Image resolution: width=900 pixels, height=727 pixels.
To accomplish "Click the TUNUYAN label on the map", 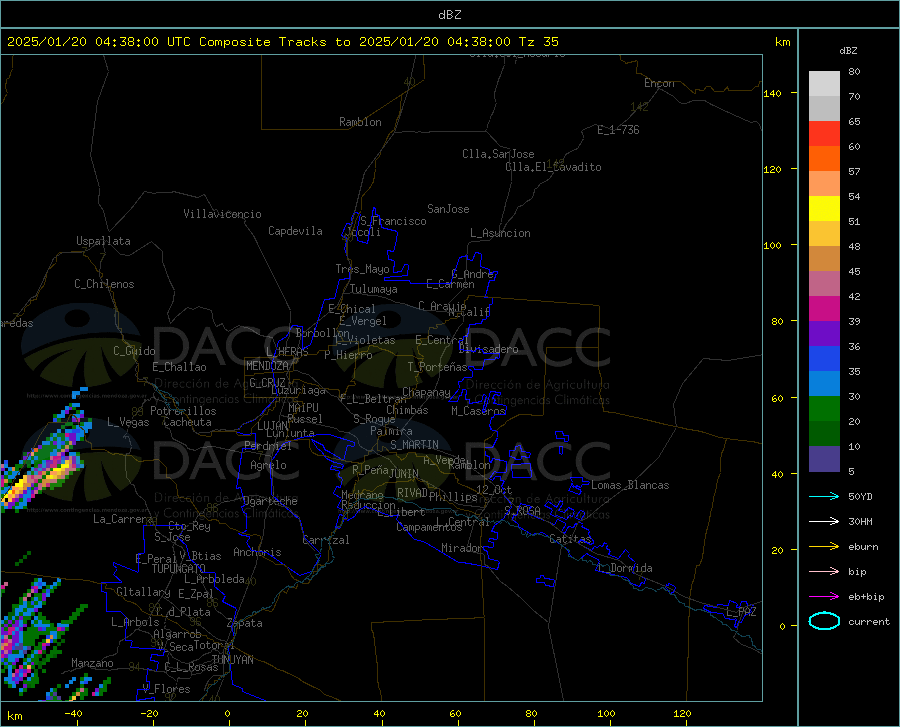I will click(232, 660).
